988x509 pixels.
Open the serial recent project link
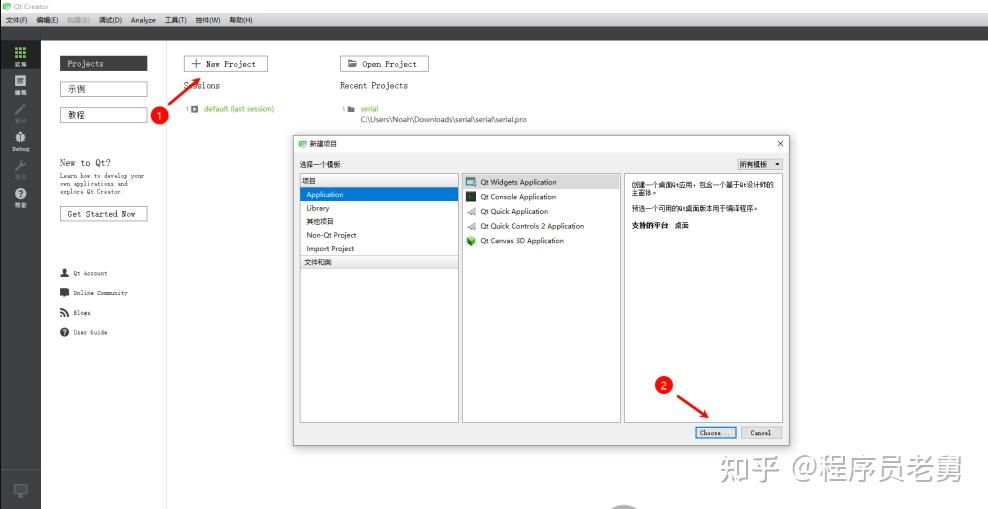pyautogui.click(x=369, y=109)
